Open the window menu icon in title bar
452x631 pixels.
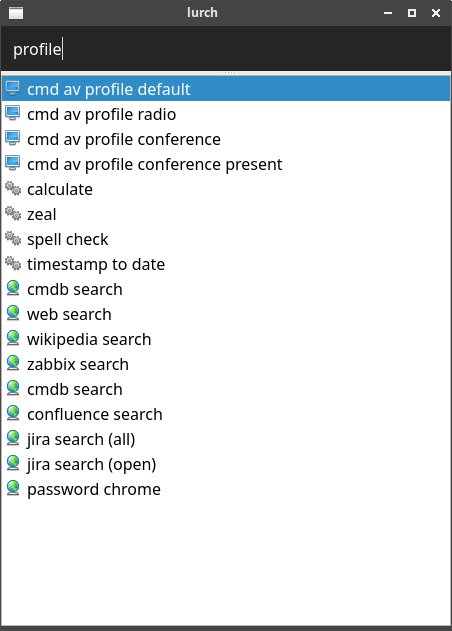point(16,13)
